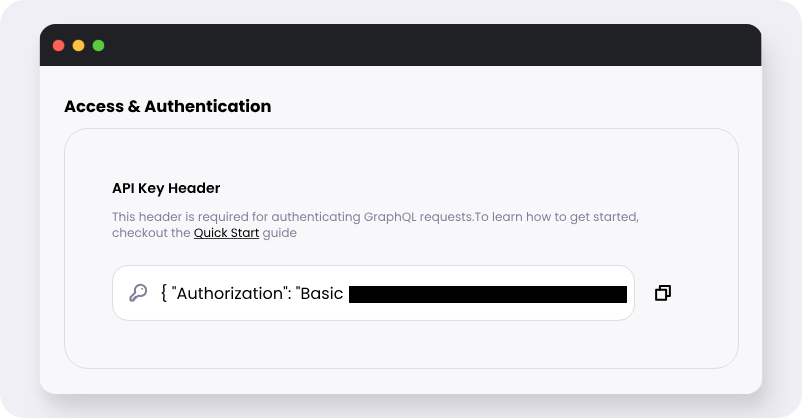Screen dimensions: 802x418
Task: Open the Quick Start guide link
Action: pyautogui.click(x=226, y=233)
